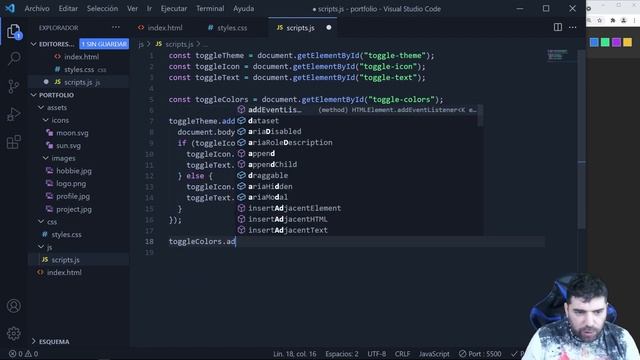
Task: Expand the ESQUEMA section
Action: (34, 341)
